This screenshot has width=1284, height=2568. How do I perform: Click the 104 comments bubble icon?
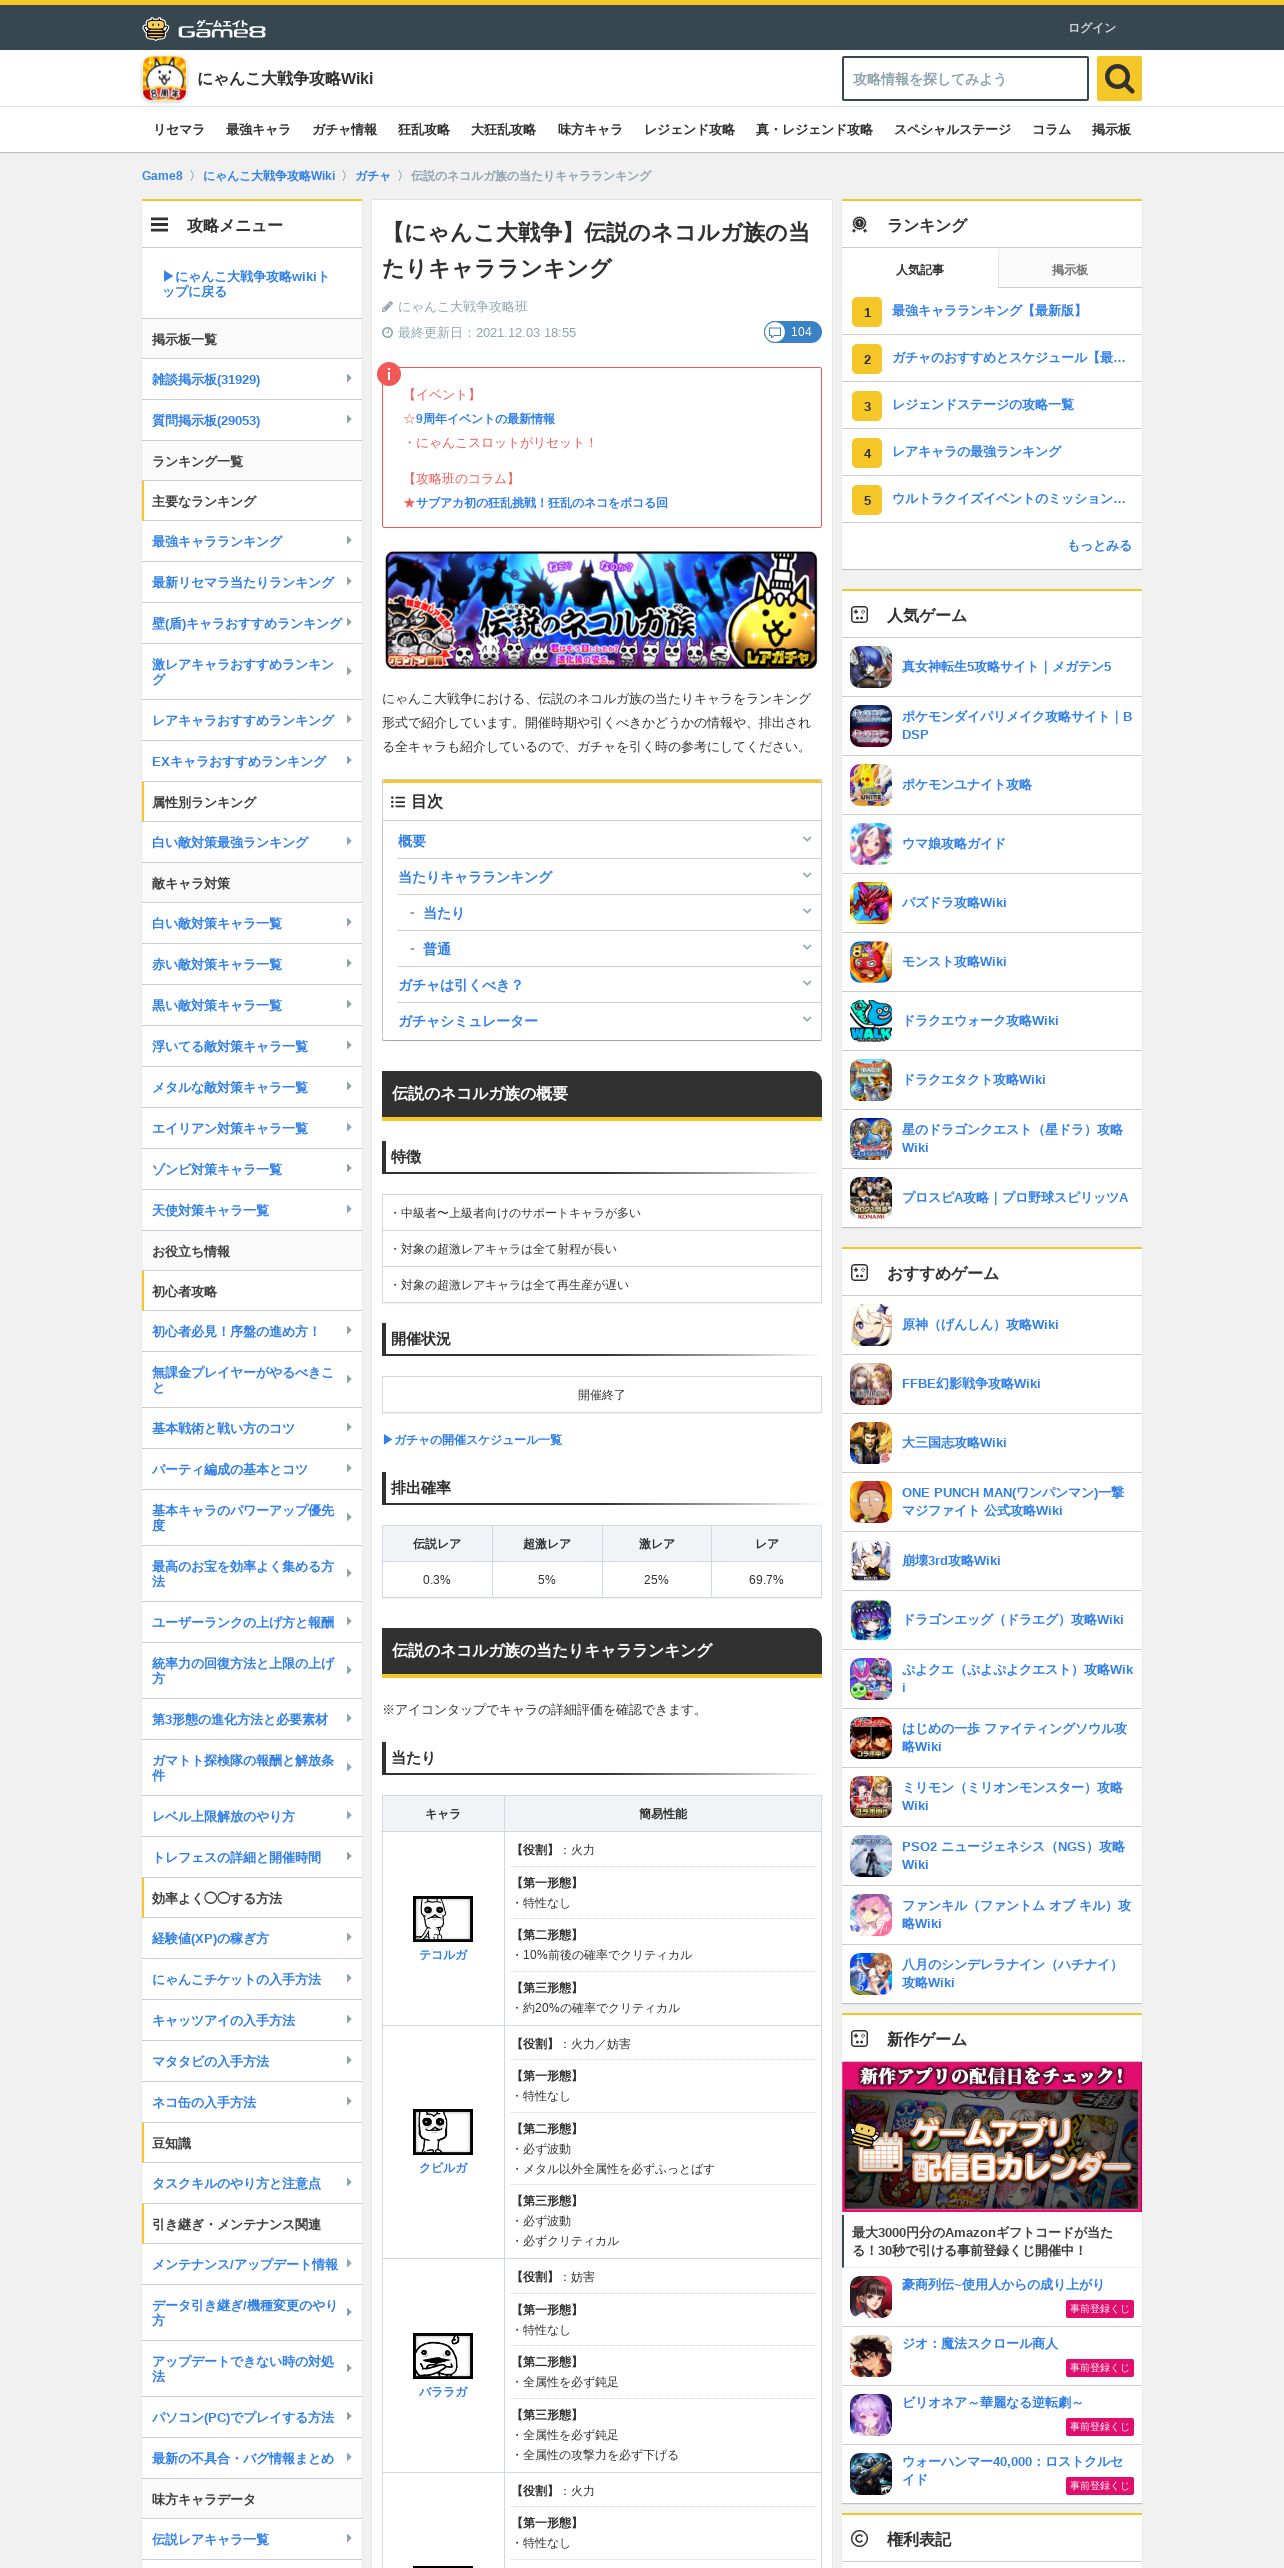[x=792, y=332]
